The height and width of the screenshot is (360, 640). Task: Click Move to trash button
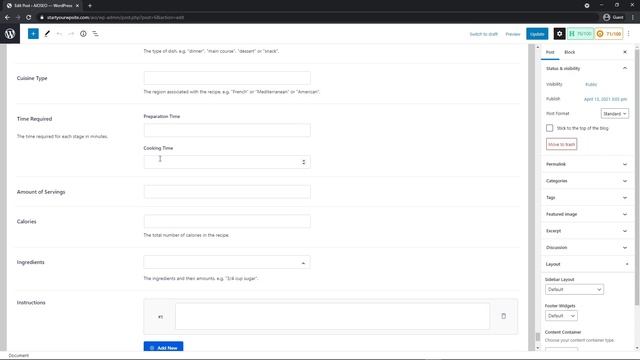(561, 144)
